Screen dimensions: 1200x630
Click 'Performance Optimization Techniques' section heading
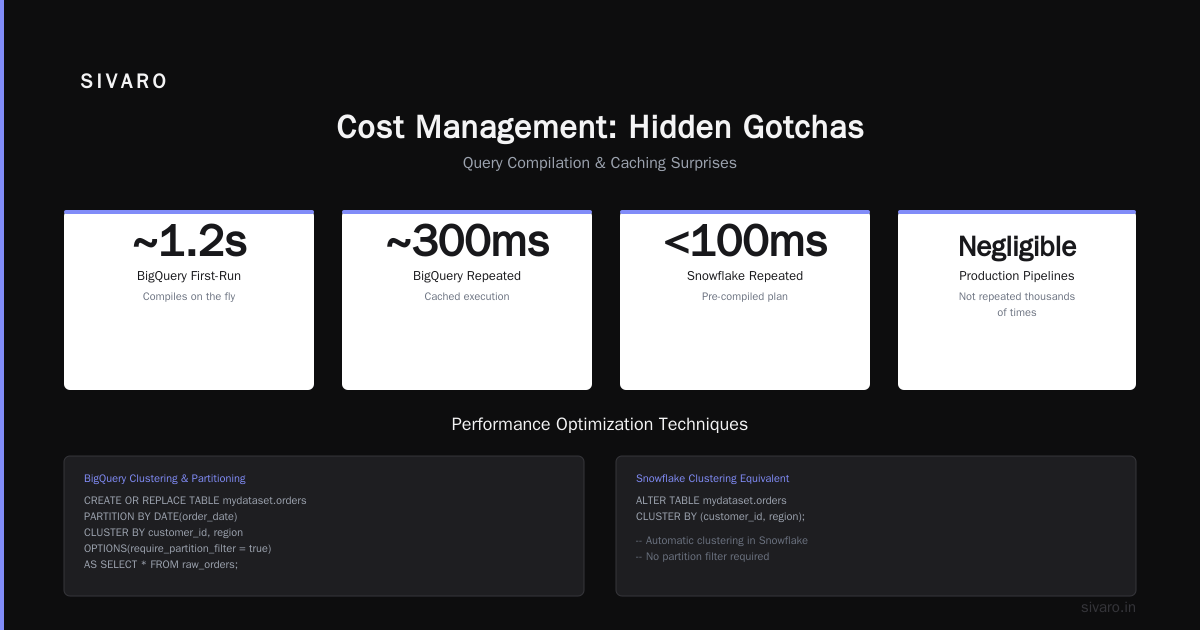click(600, 424)
